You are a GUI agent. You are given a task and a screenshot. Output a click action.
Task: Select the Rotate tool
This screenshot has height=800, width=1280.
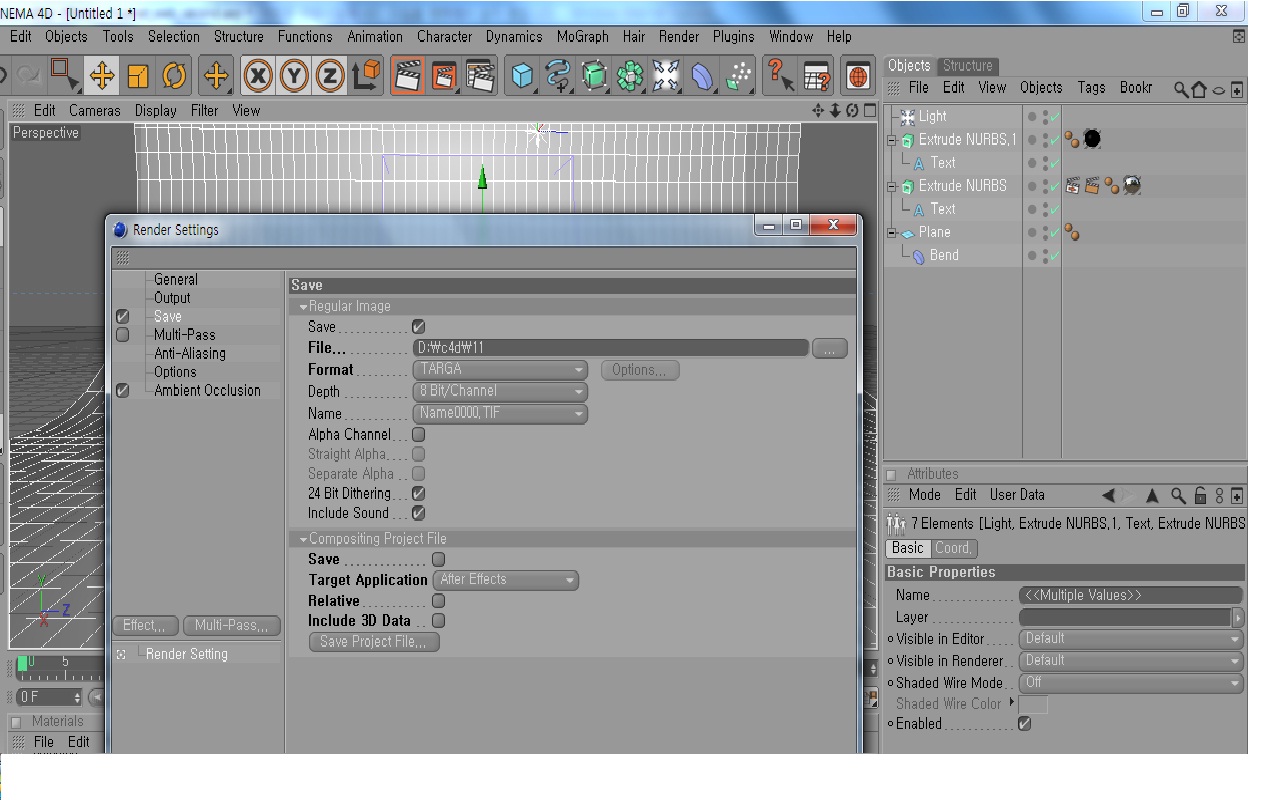pos(175,76)
